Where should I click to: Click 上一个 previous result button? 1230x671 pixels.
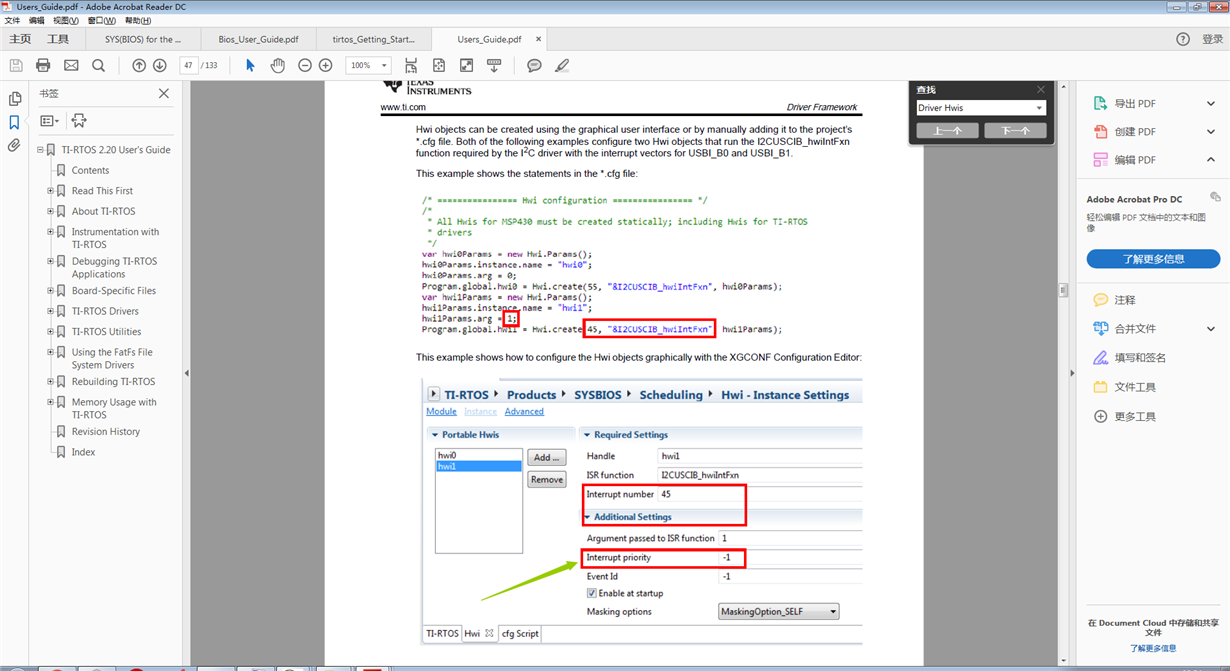(x=947, y=130)
